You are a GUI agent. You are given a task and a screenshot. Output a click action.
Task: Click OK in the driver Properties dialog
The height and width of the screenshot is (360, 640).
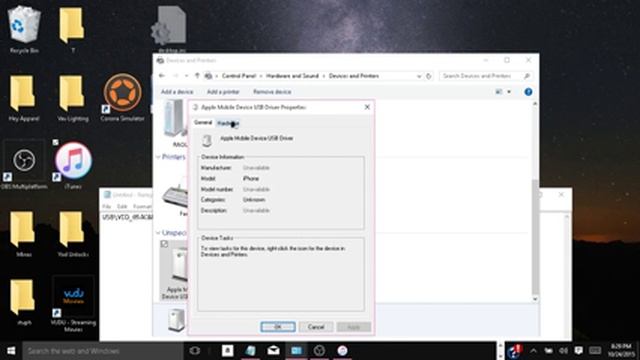tap(278, 327)
